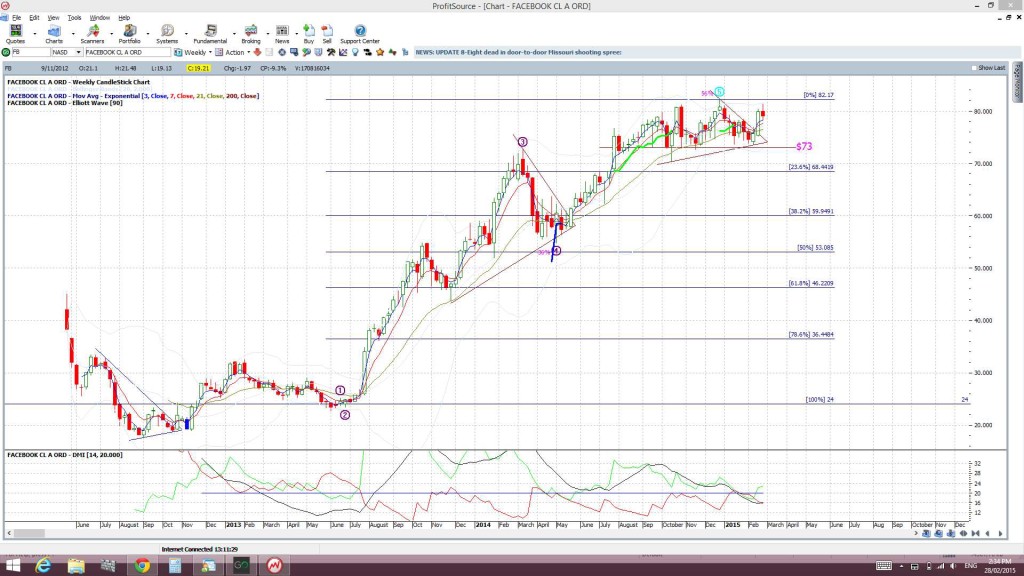Click the FB symbol input field
The image size is (1024, 576).
coord(31,52)
